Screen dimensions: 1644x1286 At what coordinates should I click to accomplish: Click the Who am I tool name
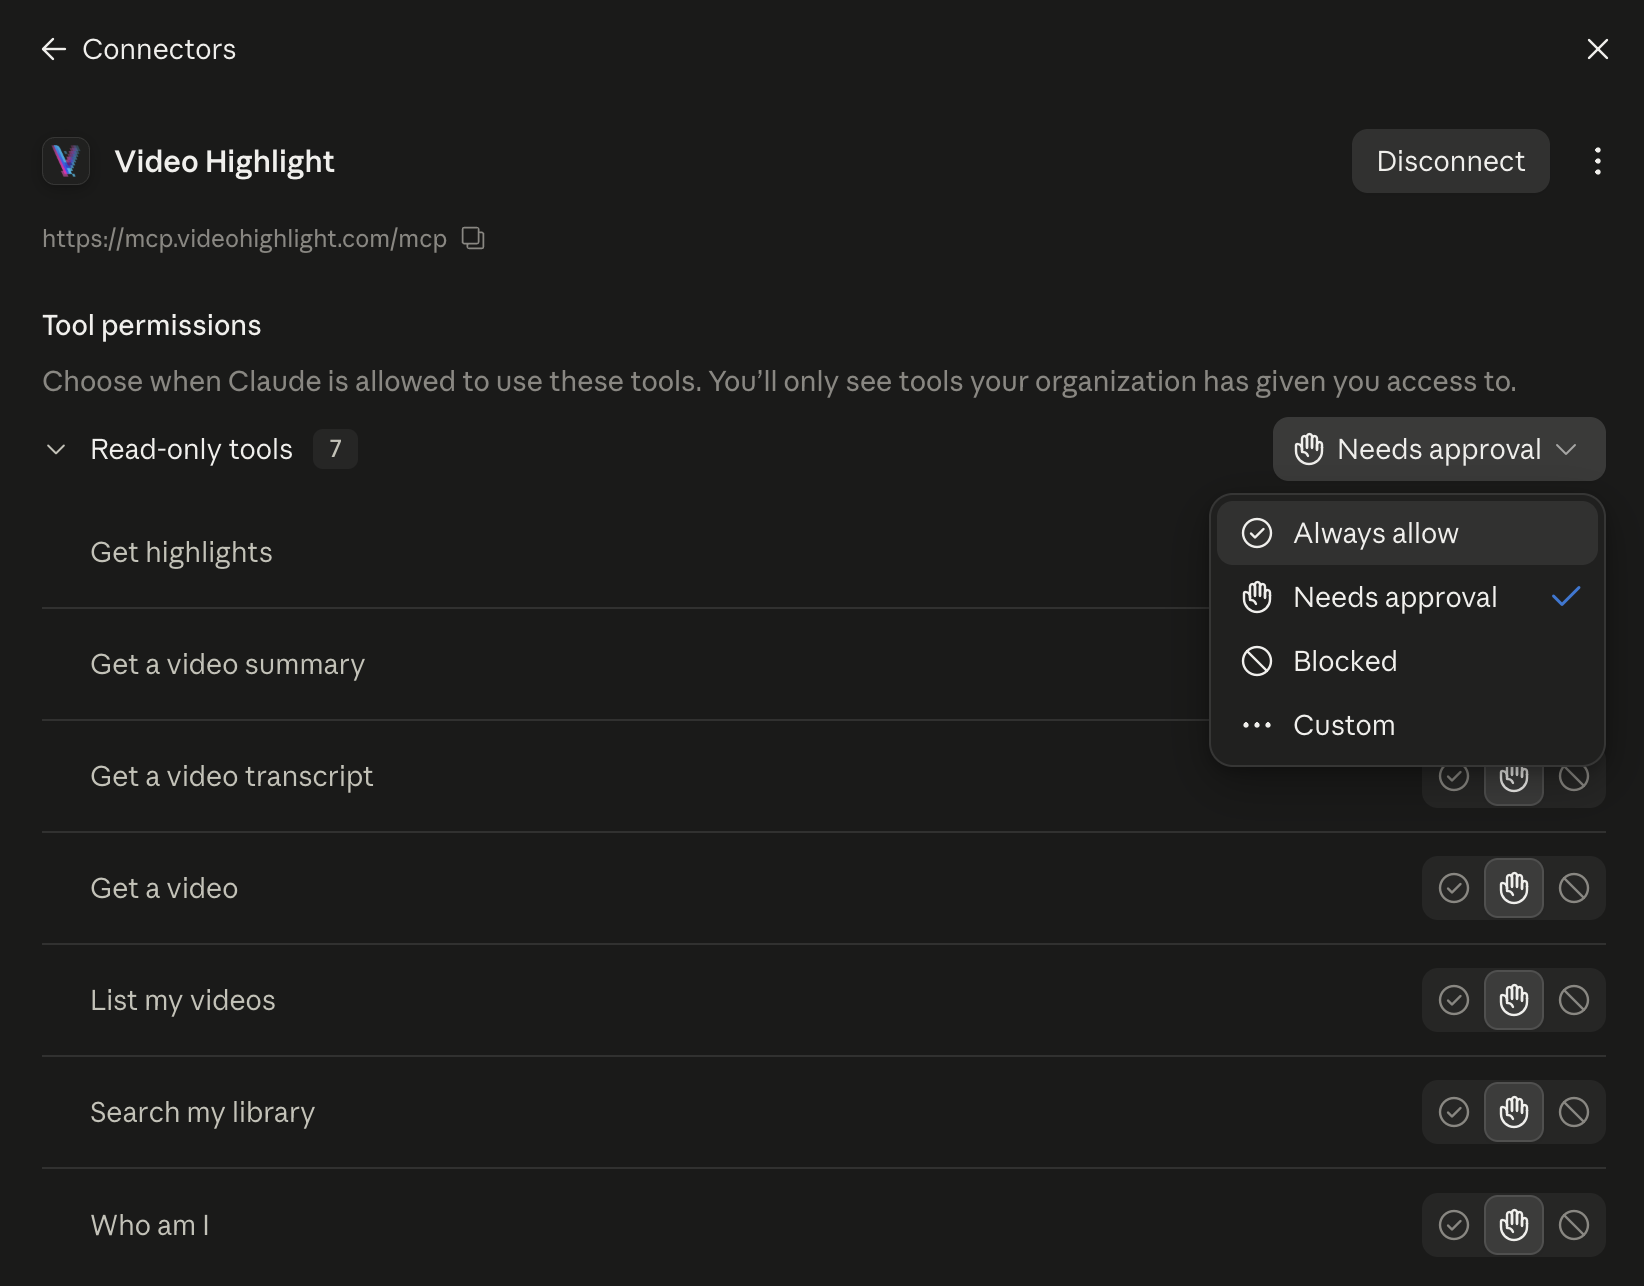click(x=150, y=1225)
